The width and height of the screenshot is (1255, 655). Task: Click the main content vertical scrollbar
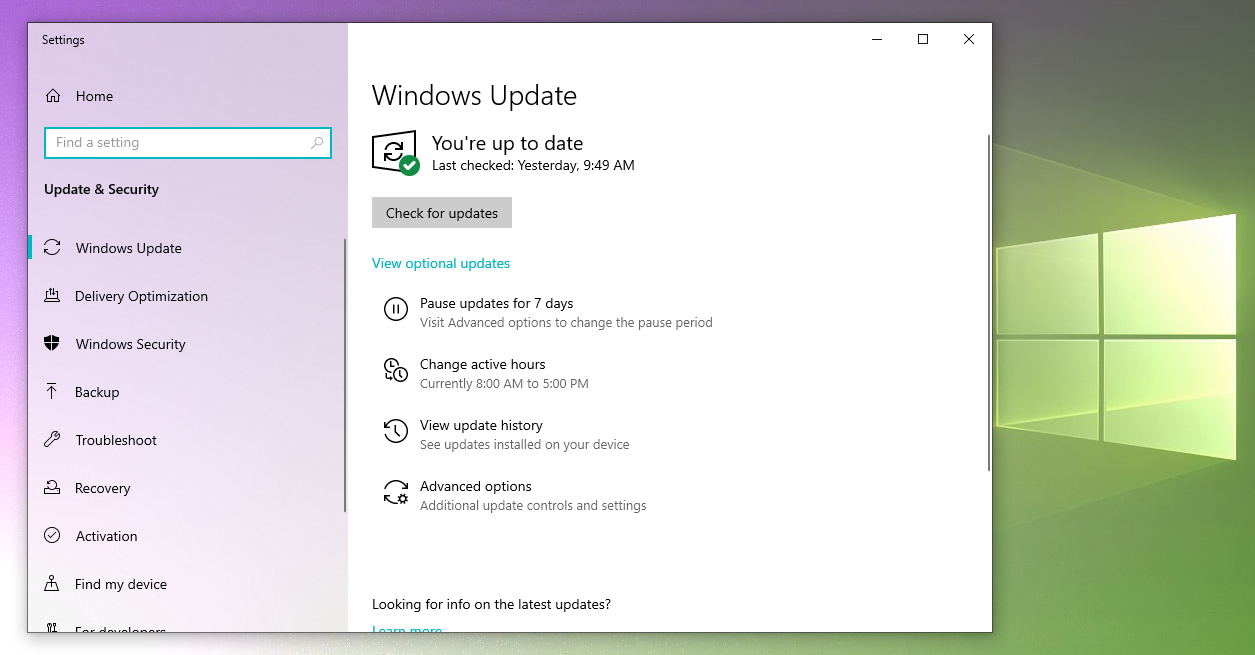(x=989, y=300)
